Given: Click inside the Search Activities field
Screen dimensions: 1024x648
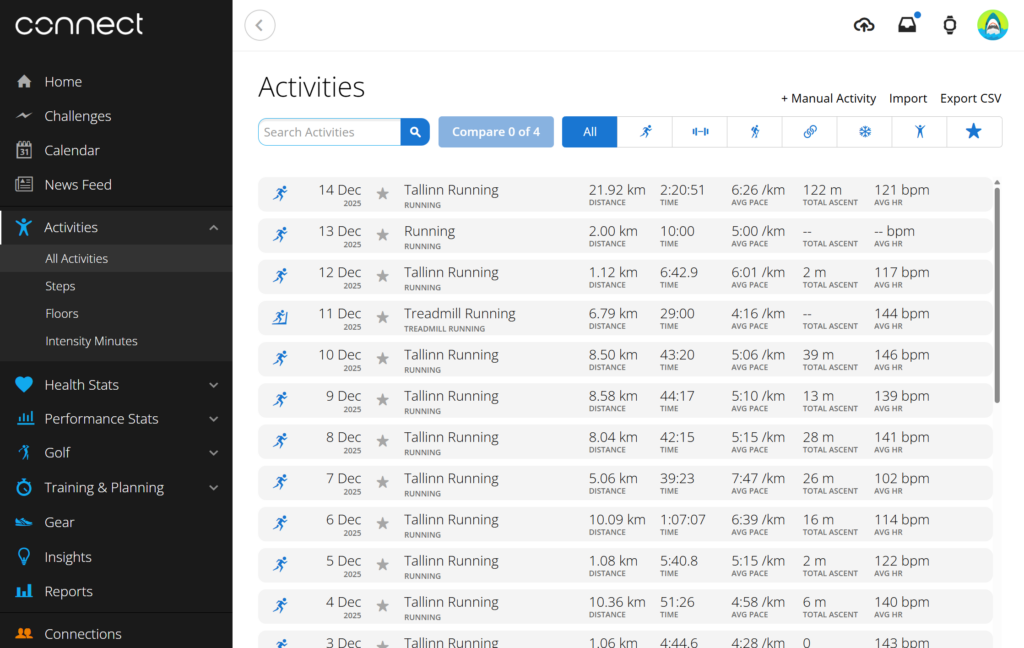Looking at the screenshot, I should click(x=330, y=131).
